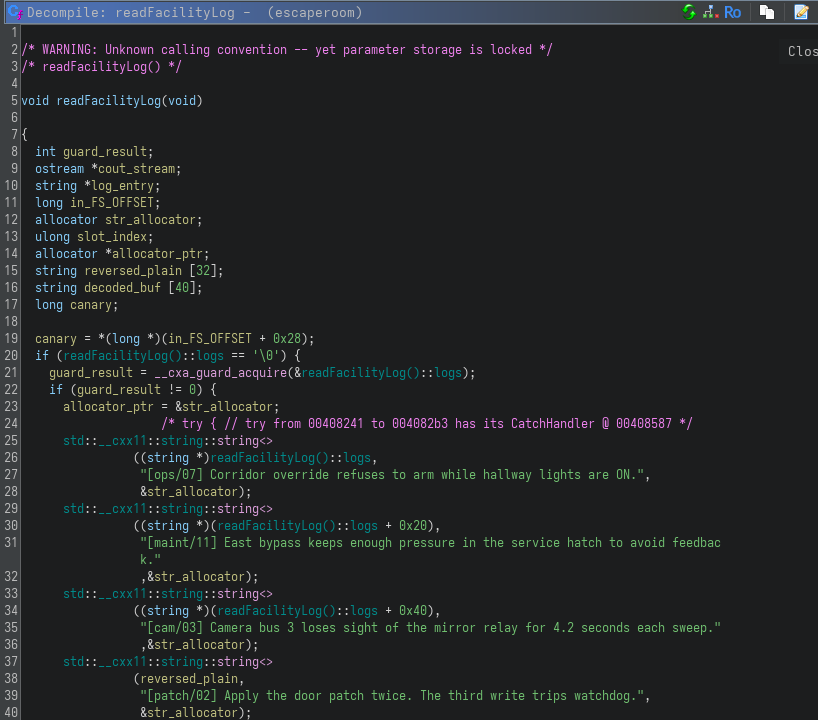The height and width of the screenshot is (720, 818).
Task: Click the edit-with-pencil toolbar icon
Action: point(801,12)
